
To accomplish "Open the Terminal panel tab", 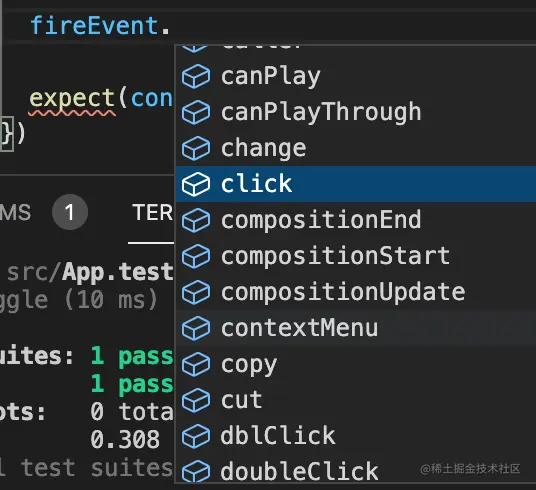I will 152,213.
